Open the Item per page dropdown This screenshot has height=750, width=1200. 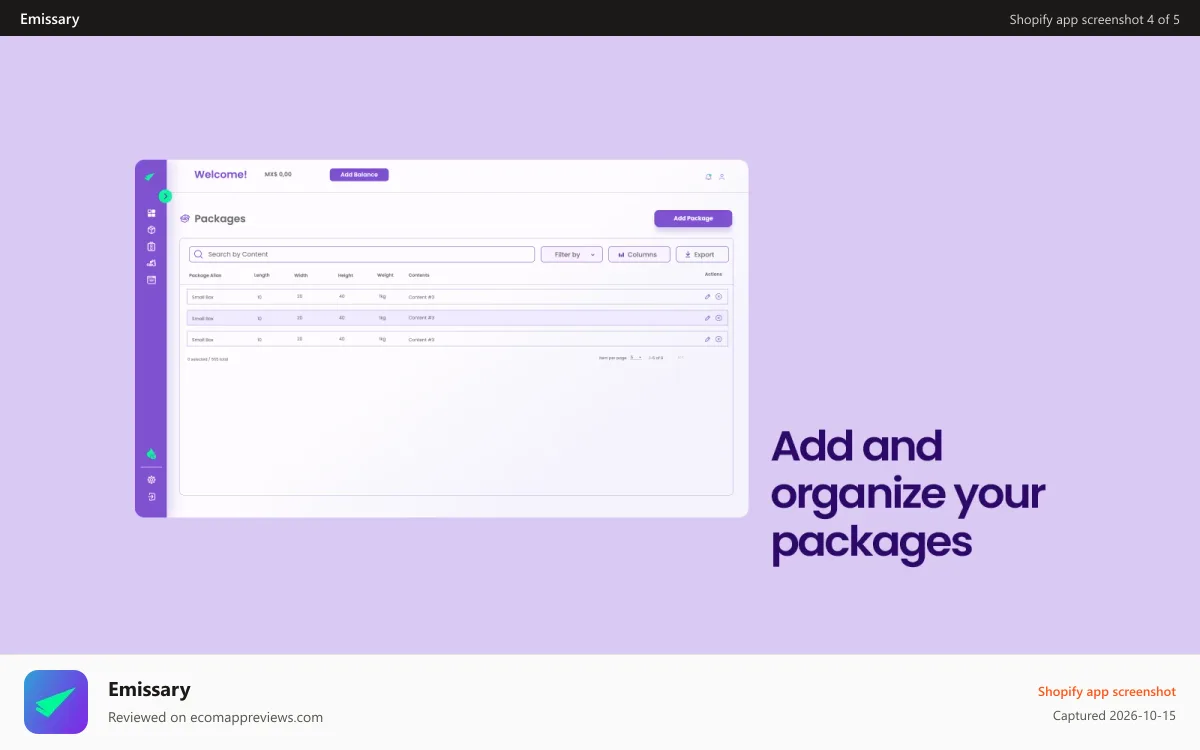[x=636, y=357]
